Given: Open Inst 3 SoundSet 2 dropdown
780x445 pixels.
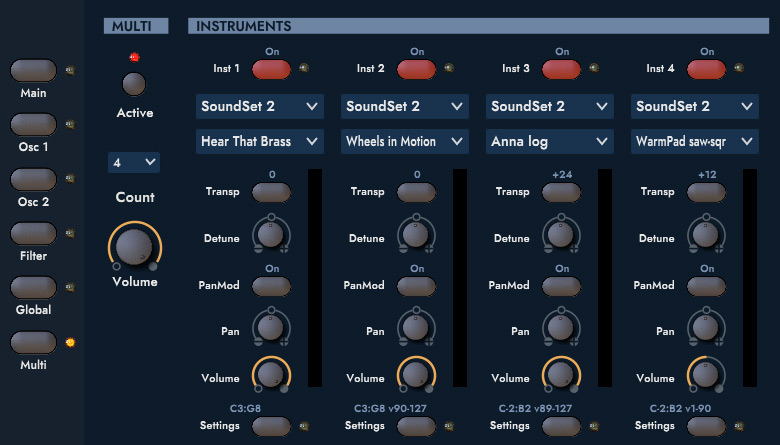Looking at the screenshot, I should click(x=549, y=106).
